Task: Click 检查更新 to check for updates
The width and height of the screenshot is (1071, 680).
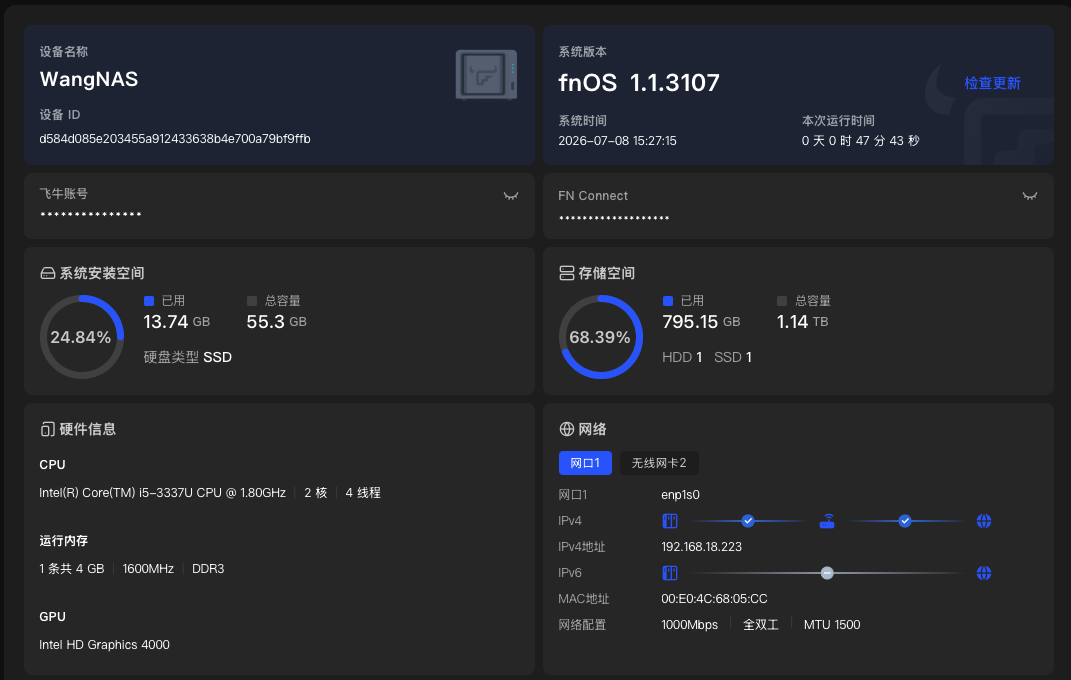Action: point(992,83)
